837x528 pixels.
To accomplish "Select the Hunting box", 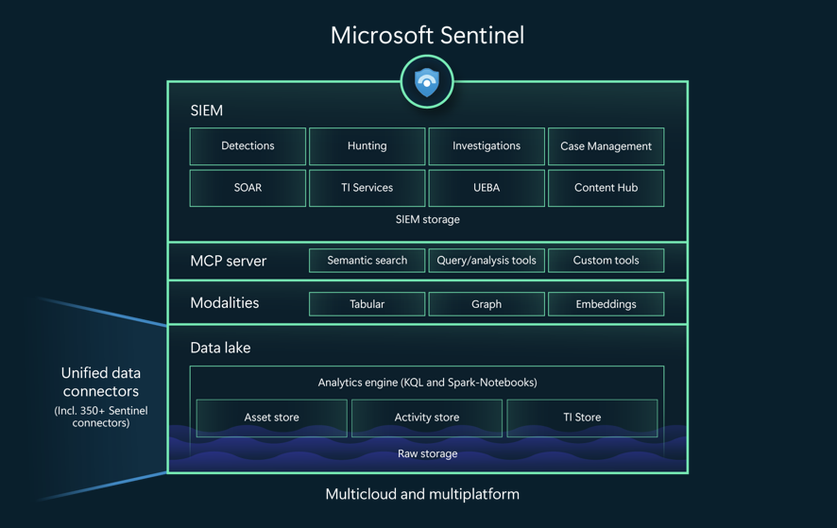I will click(367, 146).
